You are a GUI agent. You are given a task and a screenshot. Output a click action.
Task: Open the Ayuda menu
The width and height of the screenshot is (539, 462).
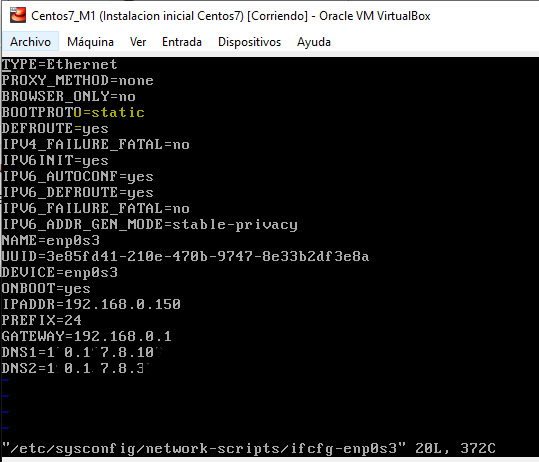pos(314,42)
